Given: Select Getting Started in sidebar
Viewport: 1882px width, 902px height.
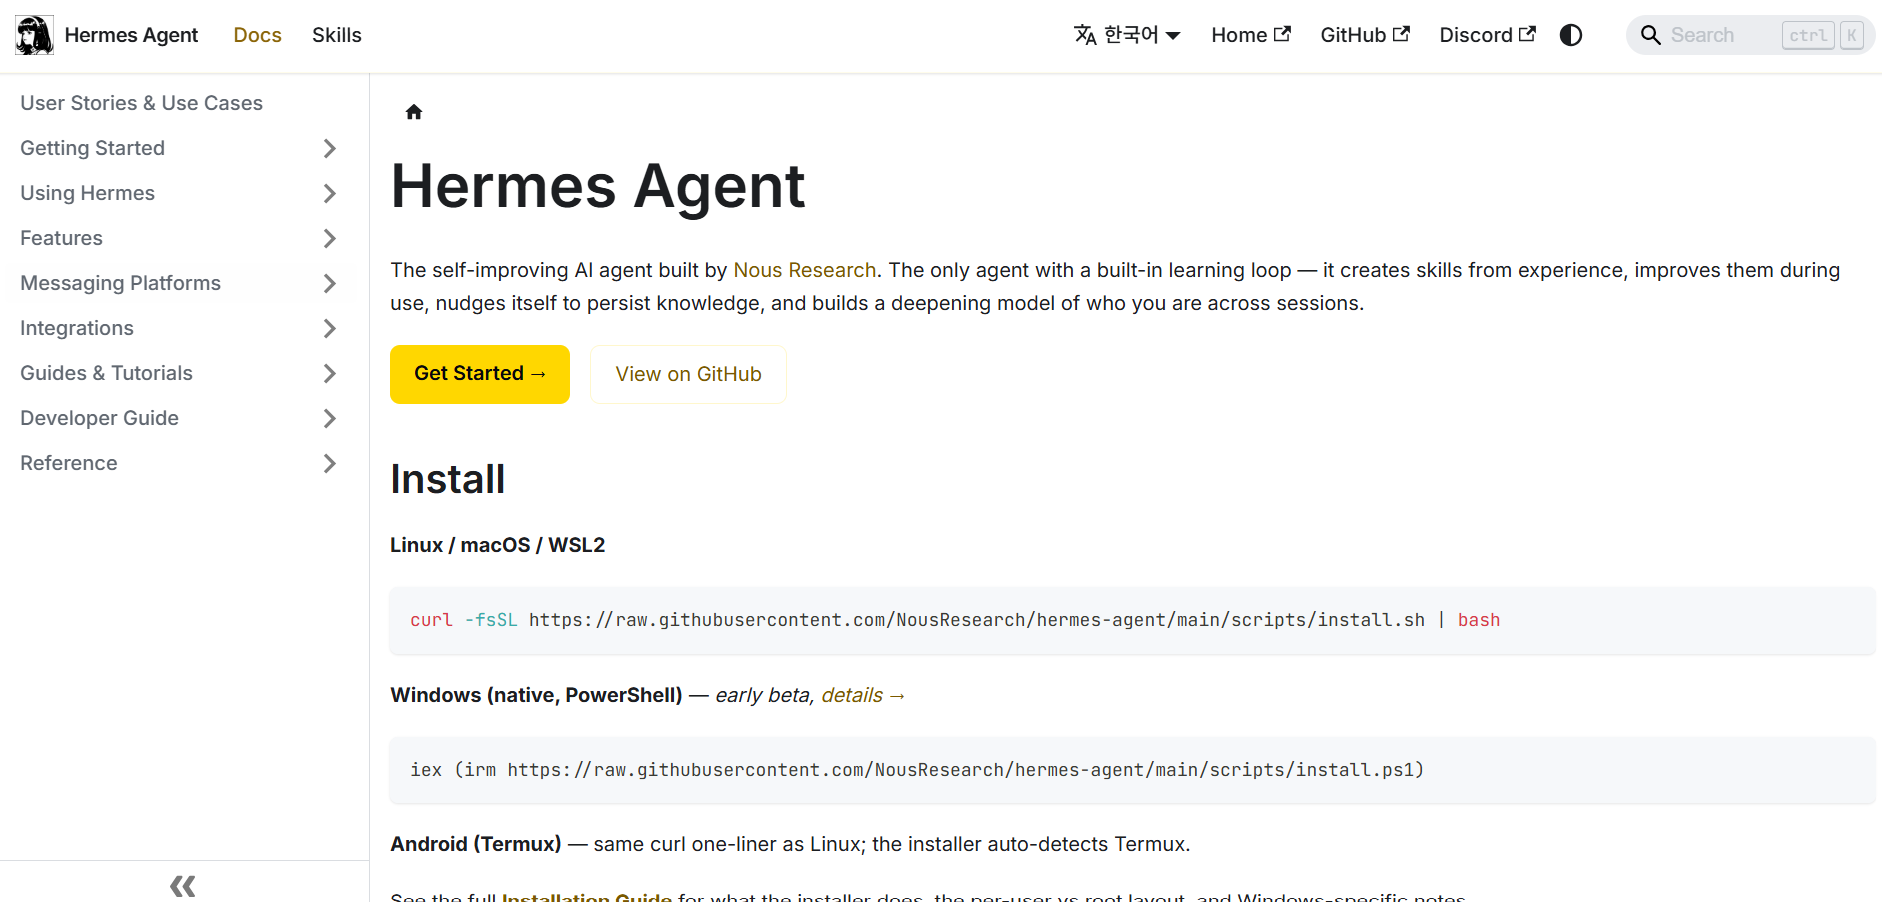Looking at the screenshot, I should (x=92, y=148).
